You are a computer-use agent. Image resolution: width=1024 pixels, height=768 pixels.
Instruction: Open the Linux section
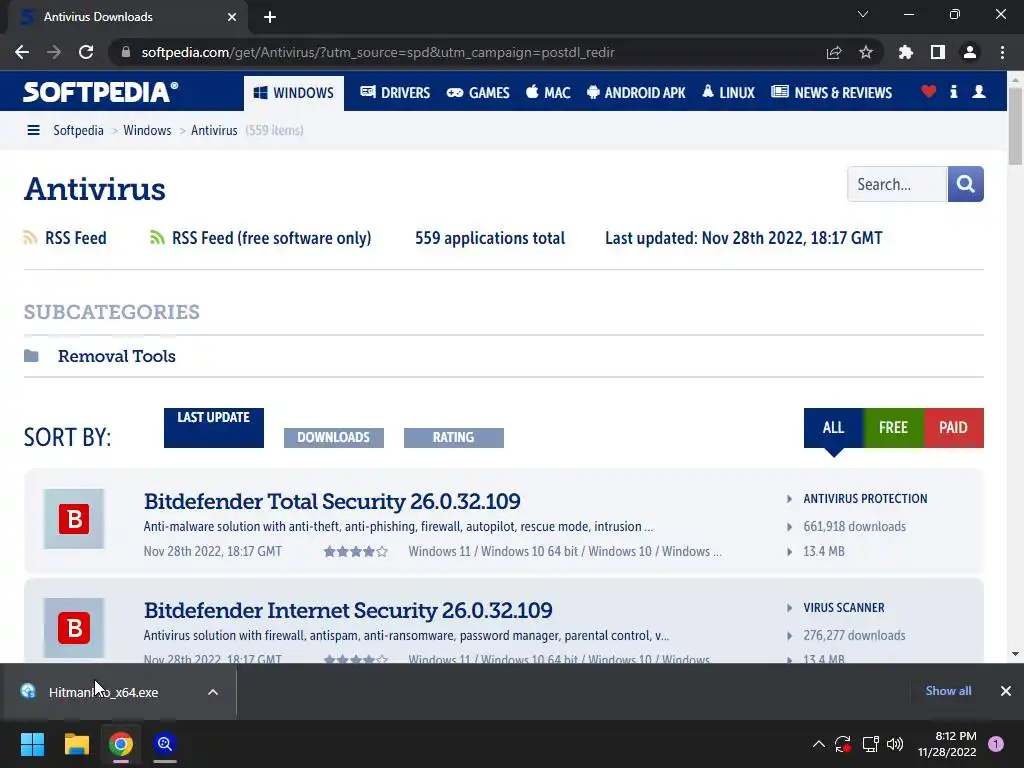(x=728, y=93)
